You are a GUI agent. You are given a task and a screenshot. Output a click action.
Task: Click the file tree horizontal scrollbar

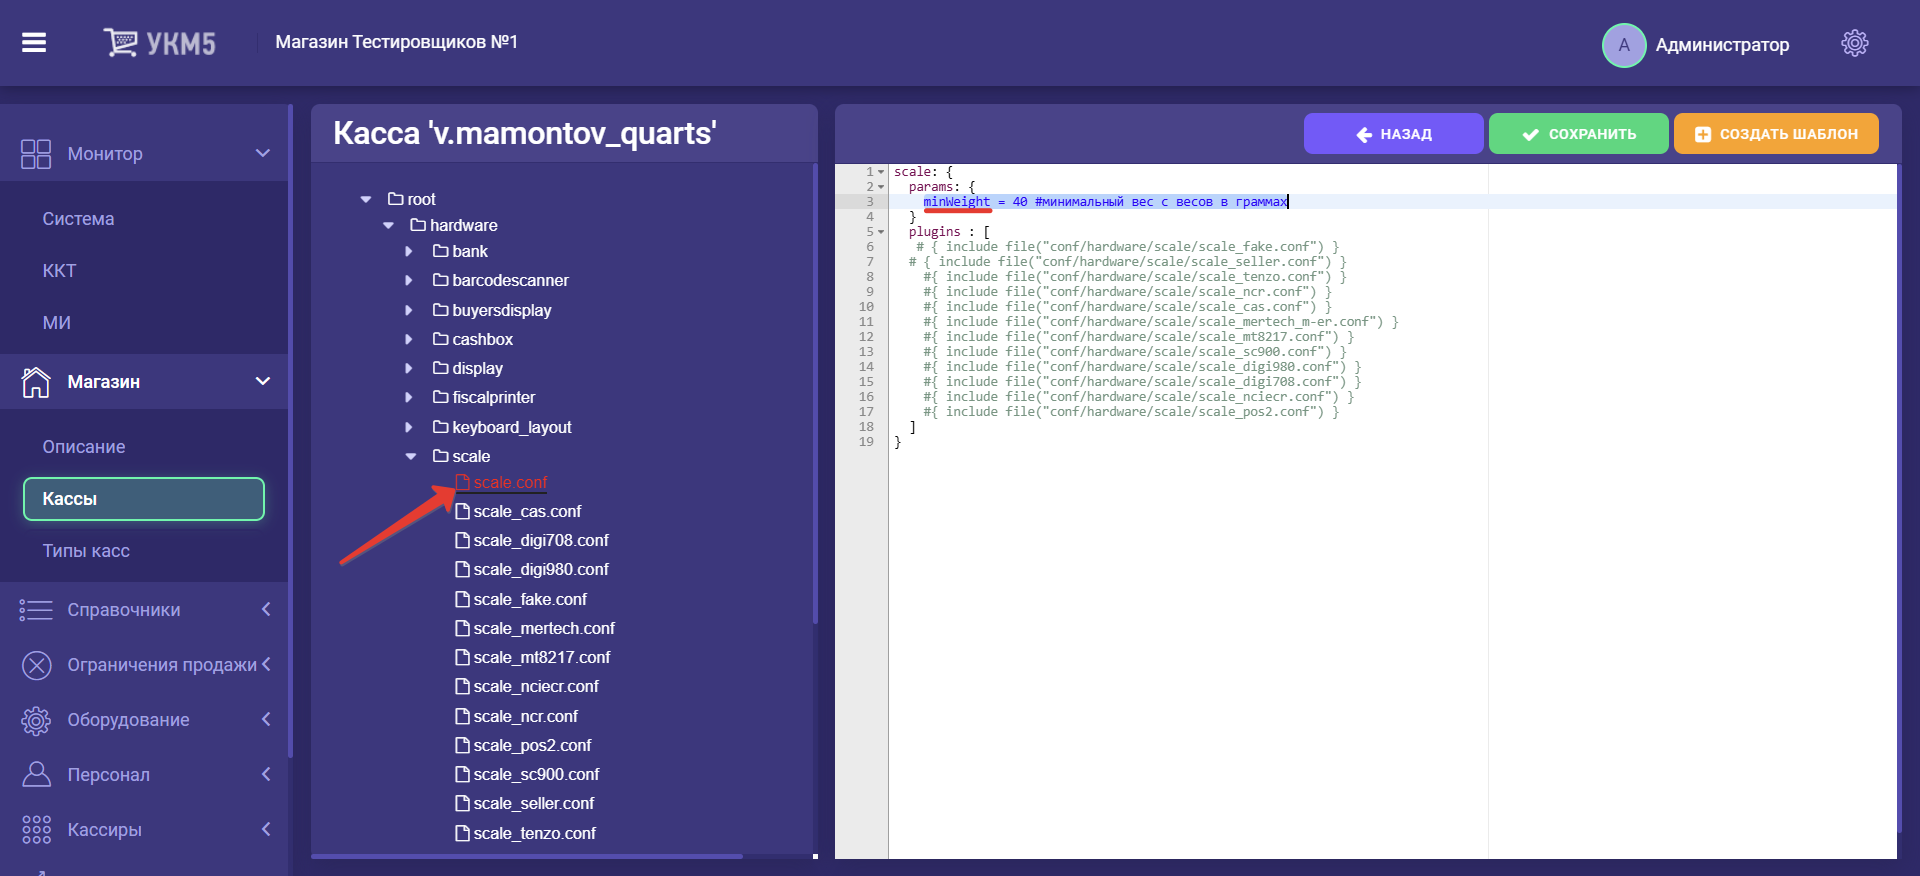point(527,856)
